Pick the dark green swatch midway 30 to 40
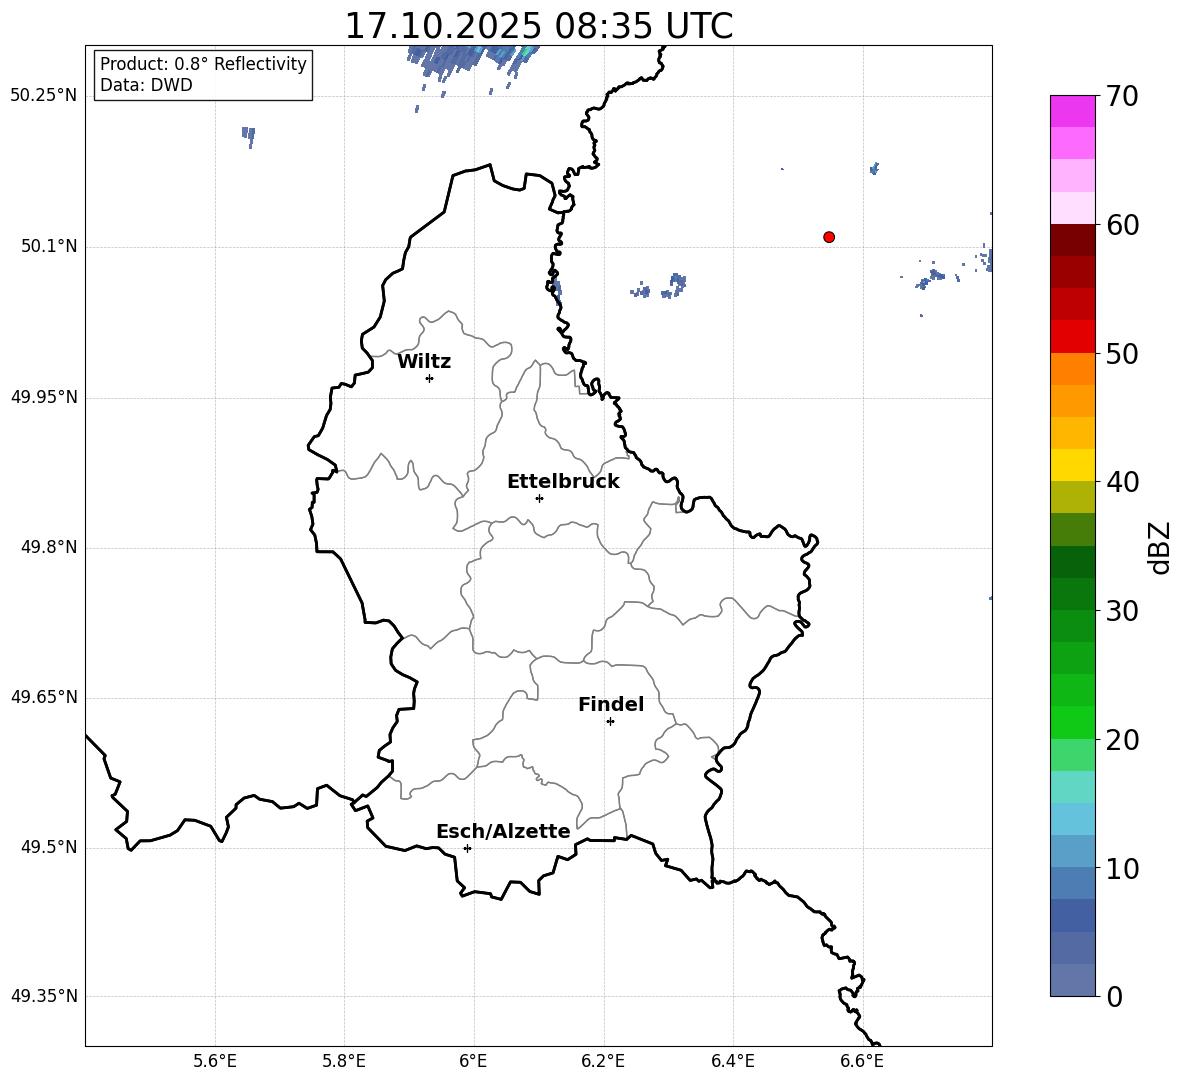1184x1081 pixels. click(1073, 562)
